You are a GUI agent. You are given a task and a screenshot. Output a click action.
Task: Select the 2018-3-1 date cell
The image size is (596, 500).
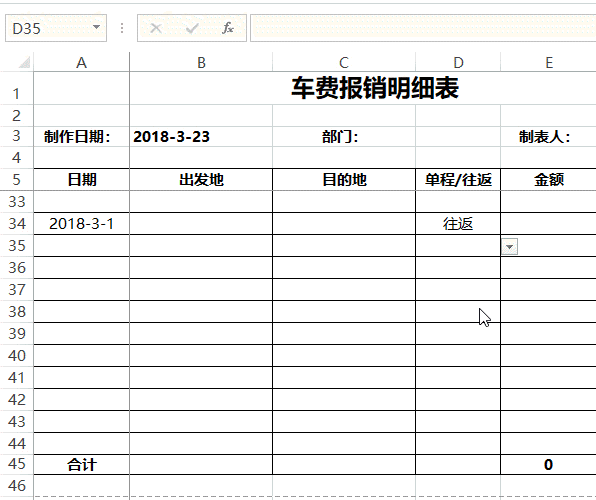point(81,224)
